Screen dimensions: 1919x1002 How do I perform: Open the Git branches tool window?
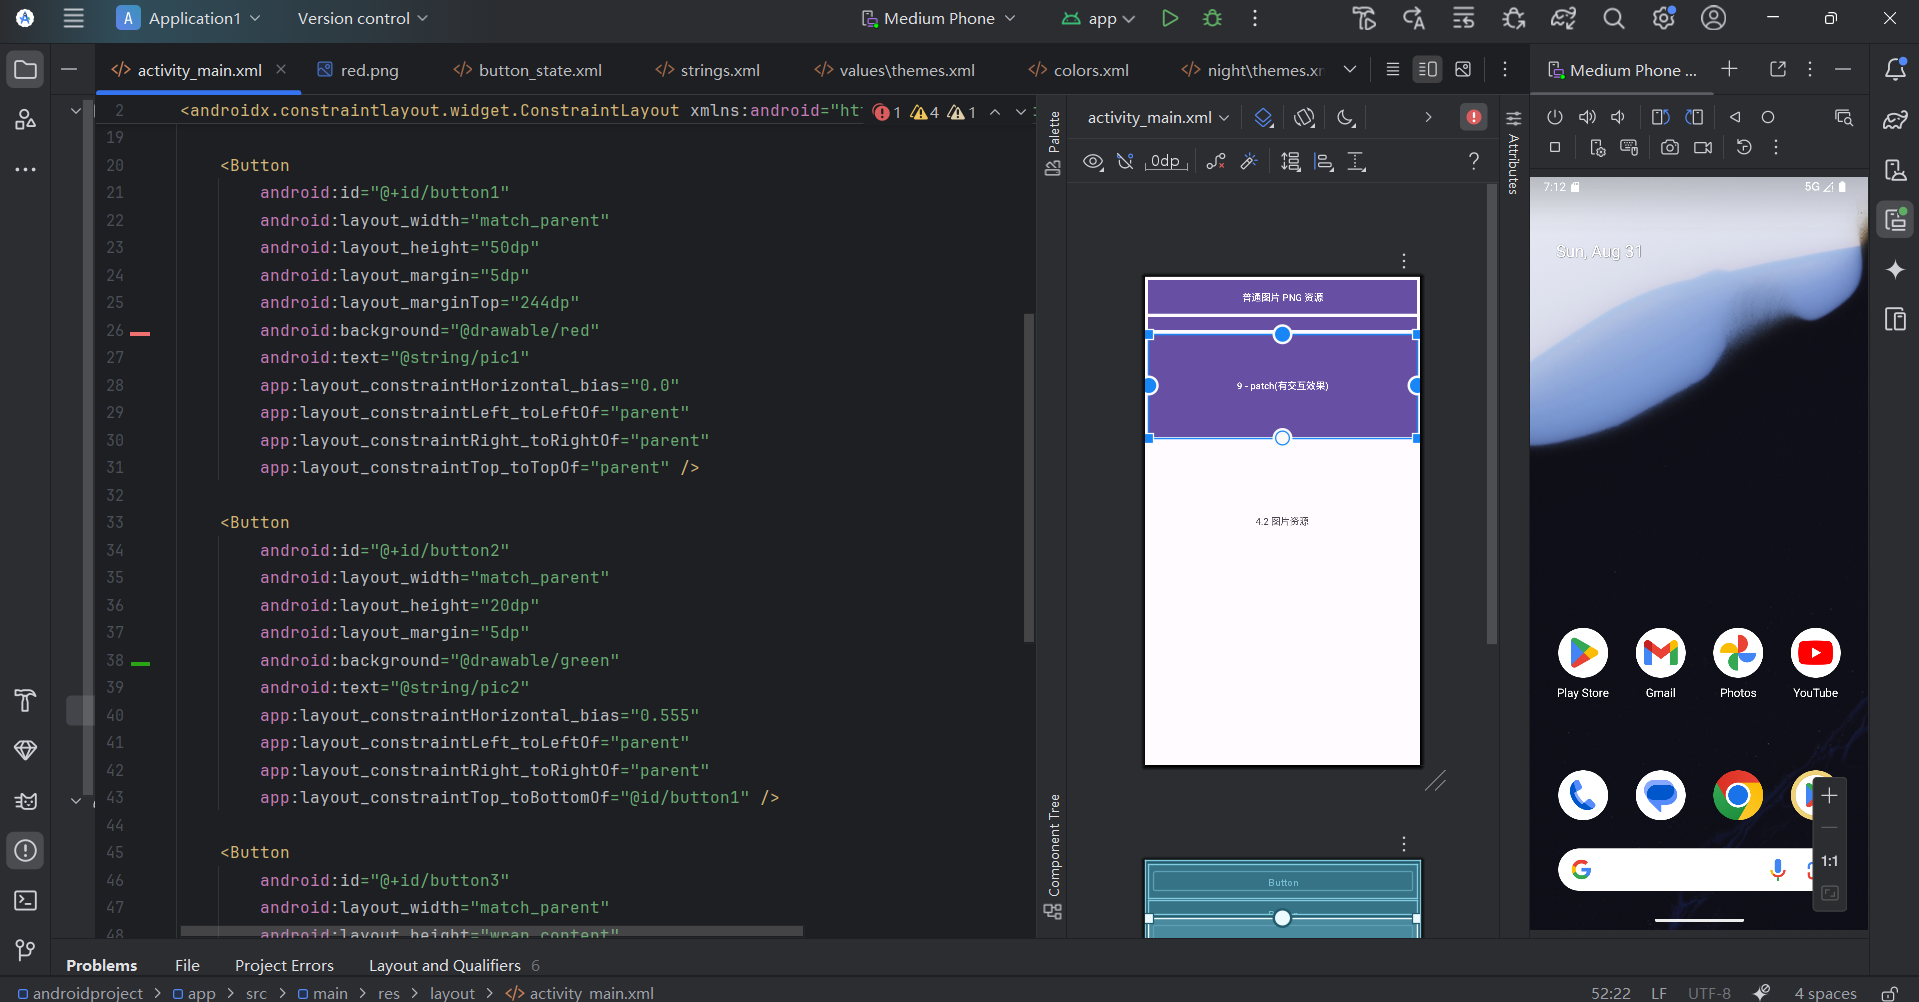tap(26, 950)
